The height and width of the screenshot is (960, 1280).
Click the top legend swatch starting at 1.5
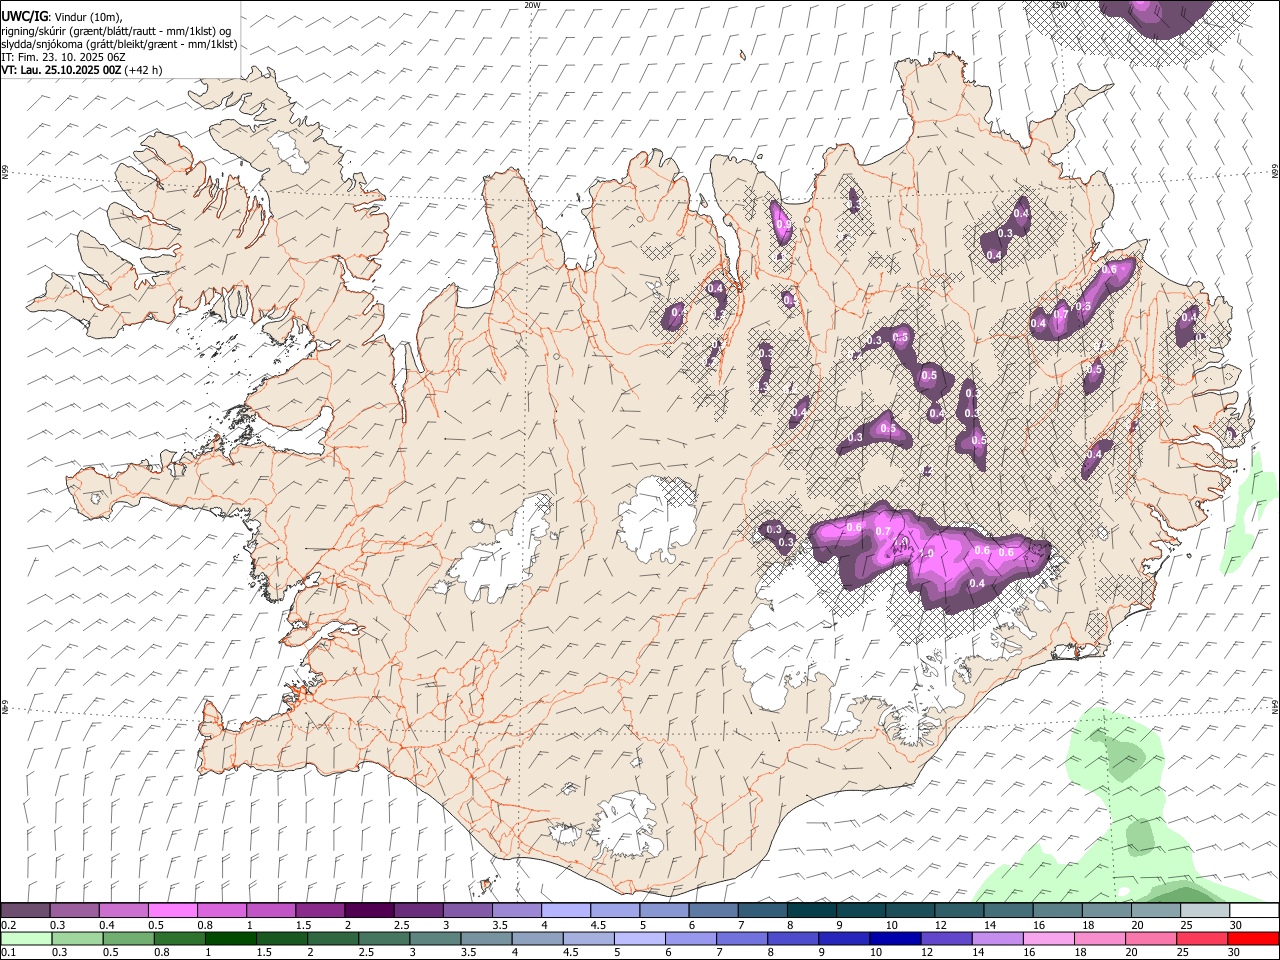[x=320, y=911]
